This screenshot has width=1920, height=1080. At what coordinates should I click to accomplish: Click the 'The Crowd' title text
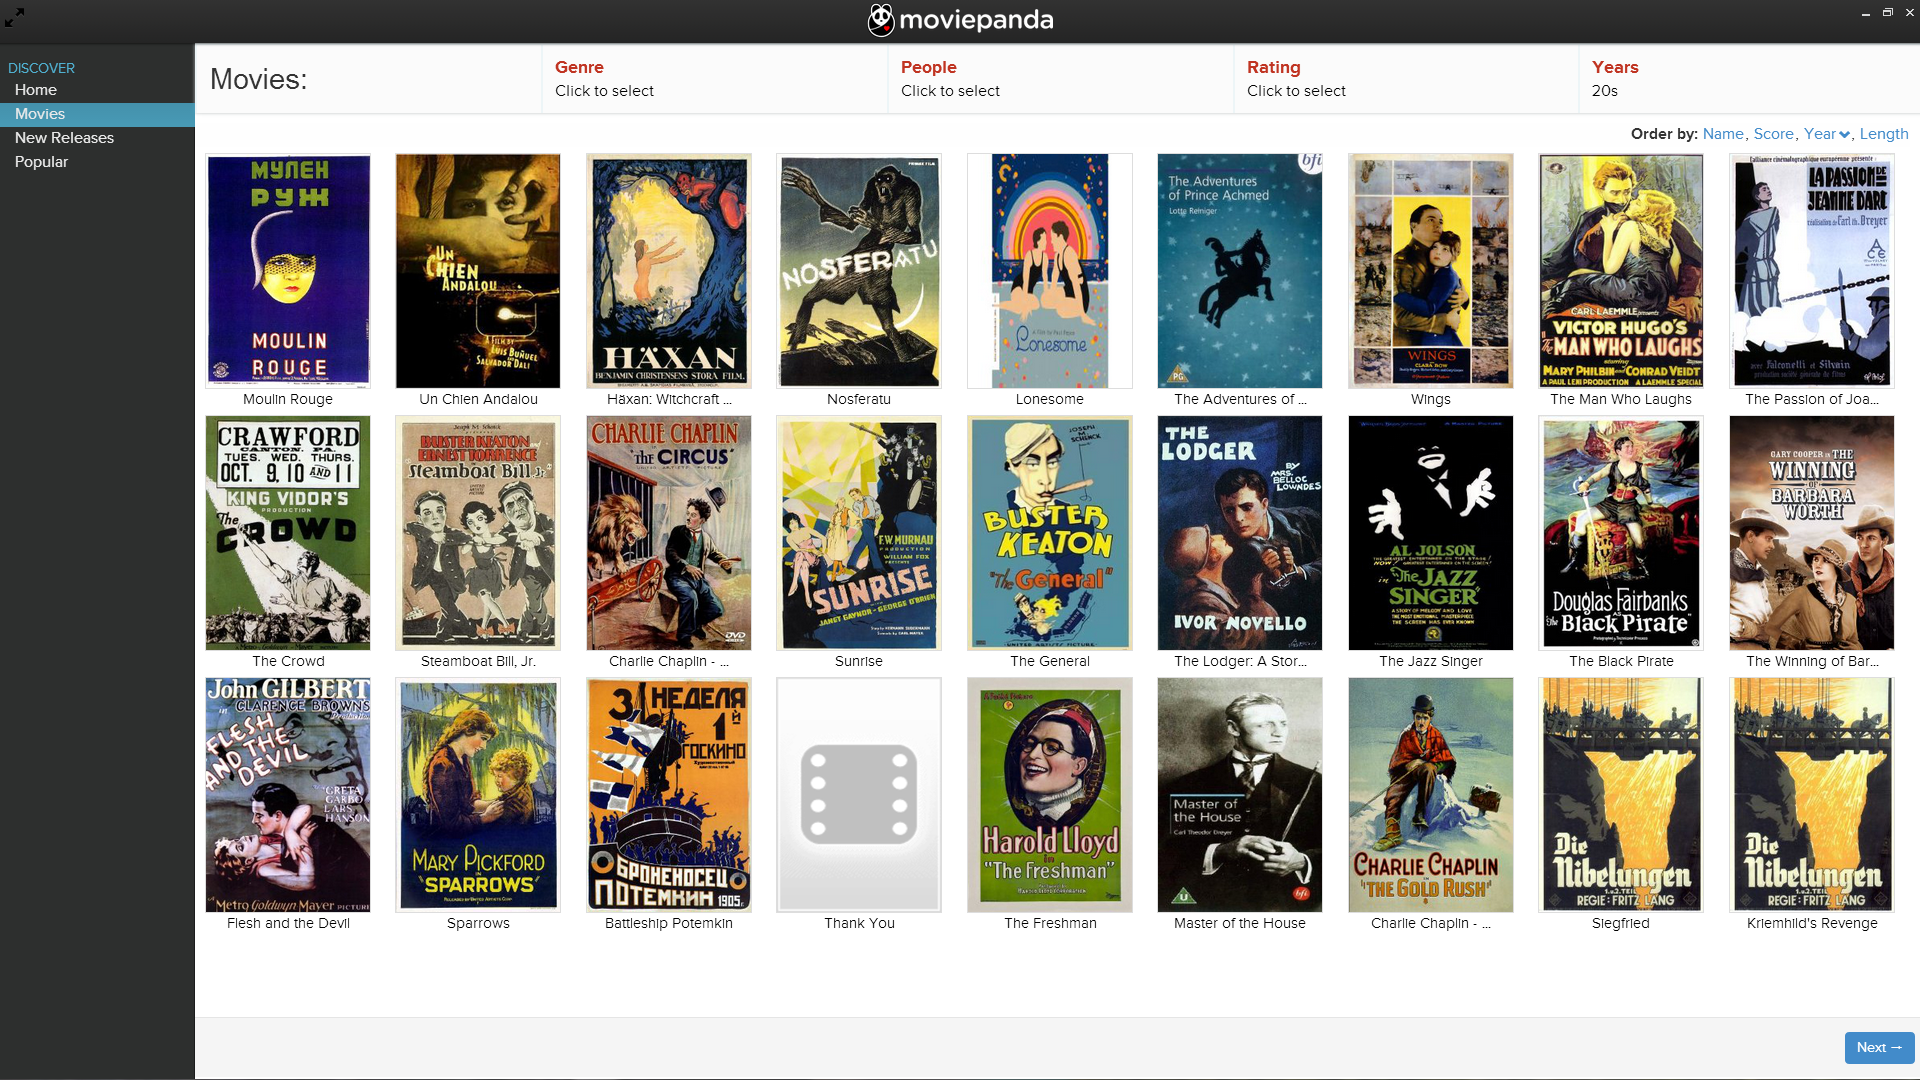coord(288,661)
